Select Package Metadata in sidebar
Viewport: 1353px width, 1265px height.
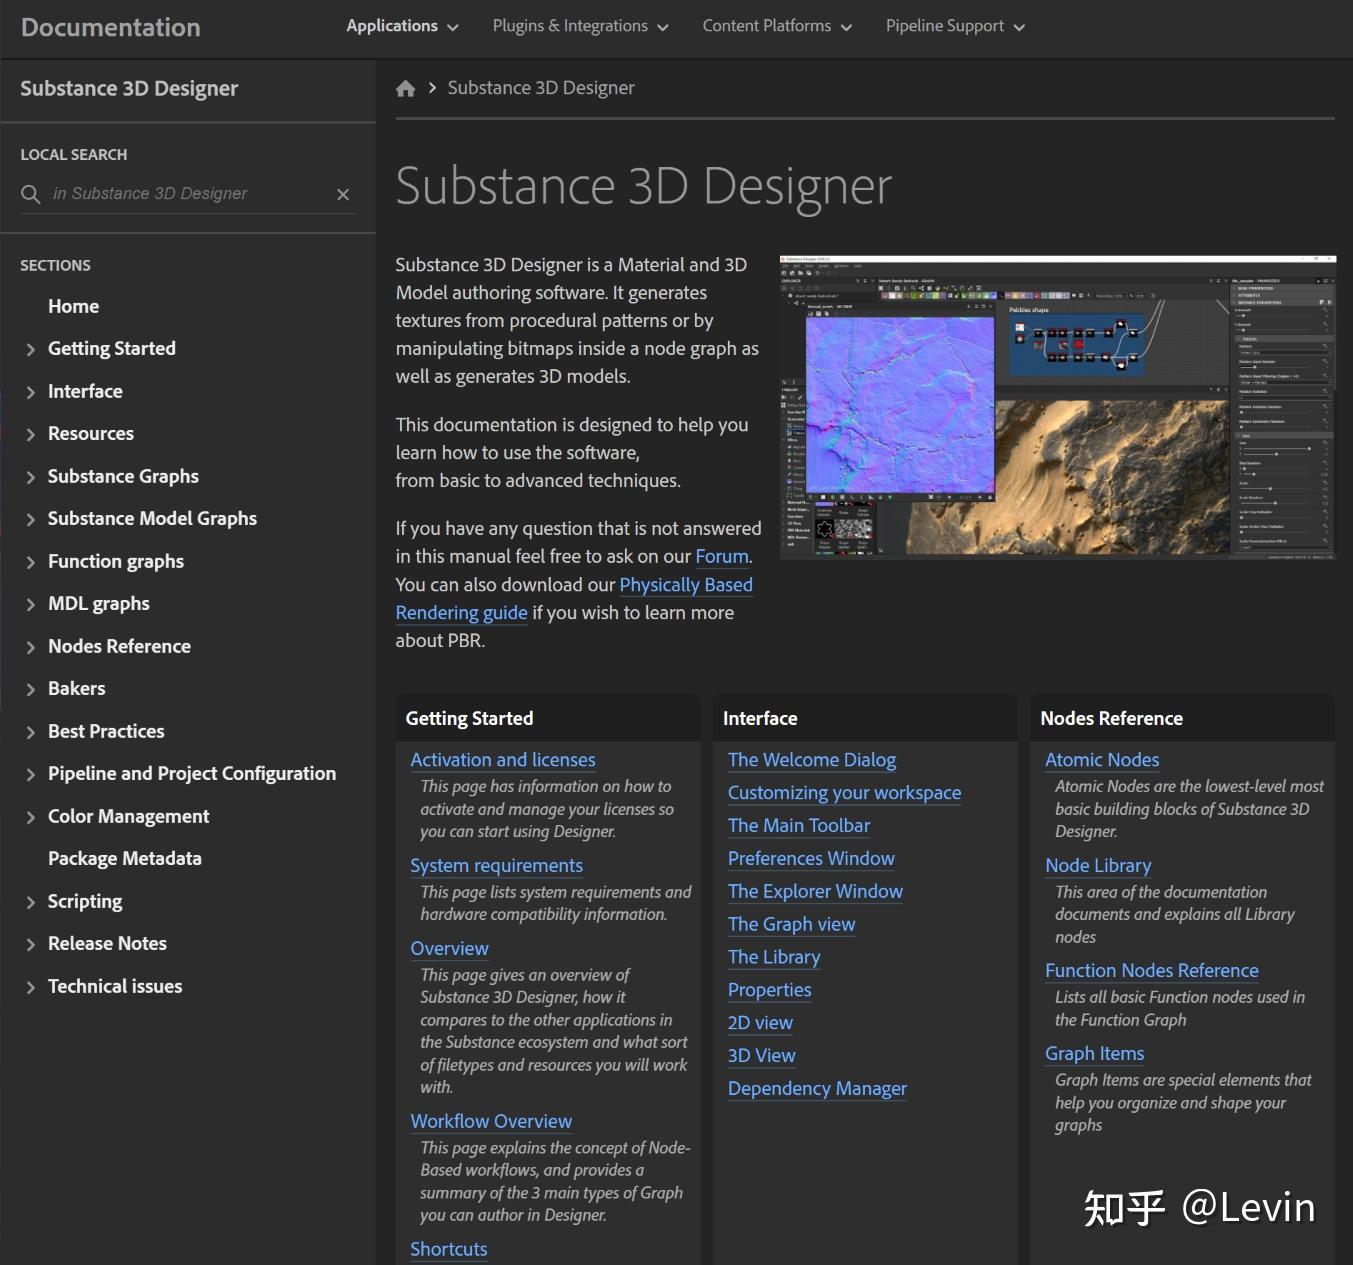point(125,858)
